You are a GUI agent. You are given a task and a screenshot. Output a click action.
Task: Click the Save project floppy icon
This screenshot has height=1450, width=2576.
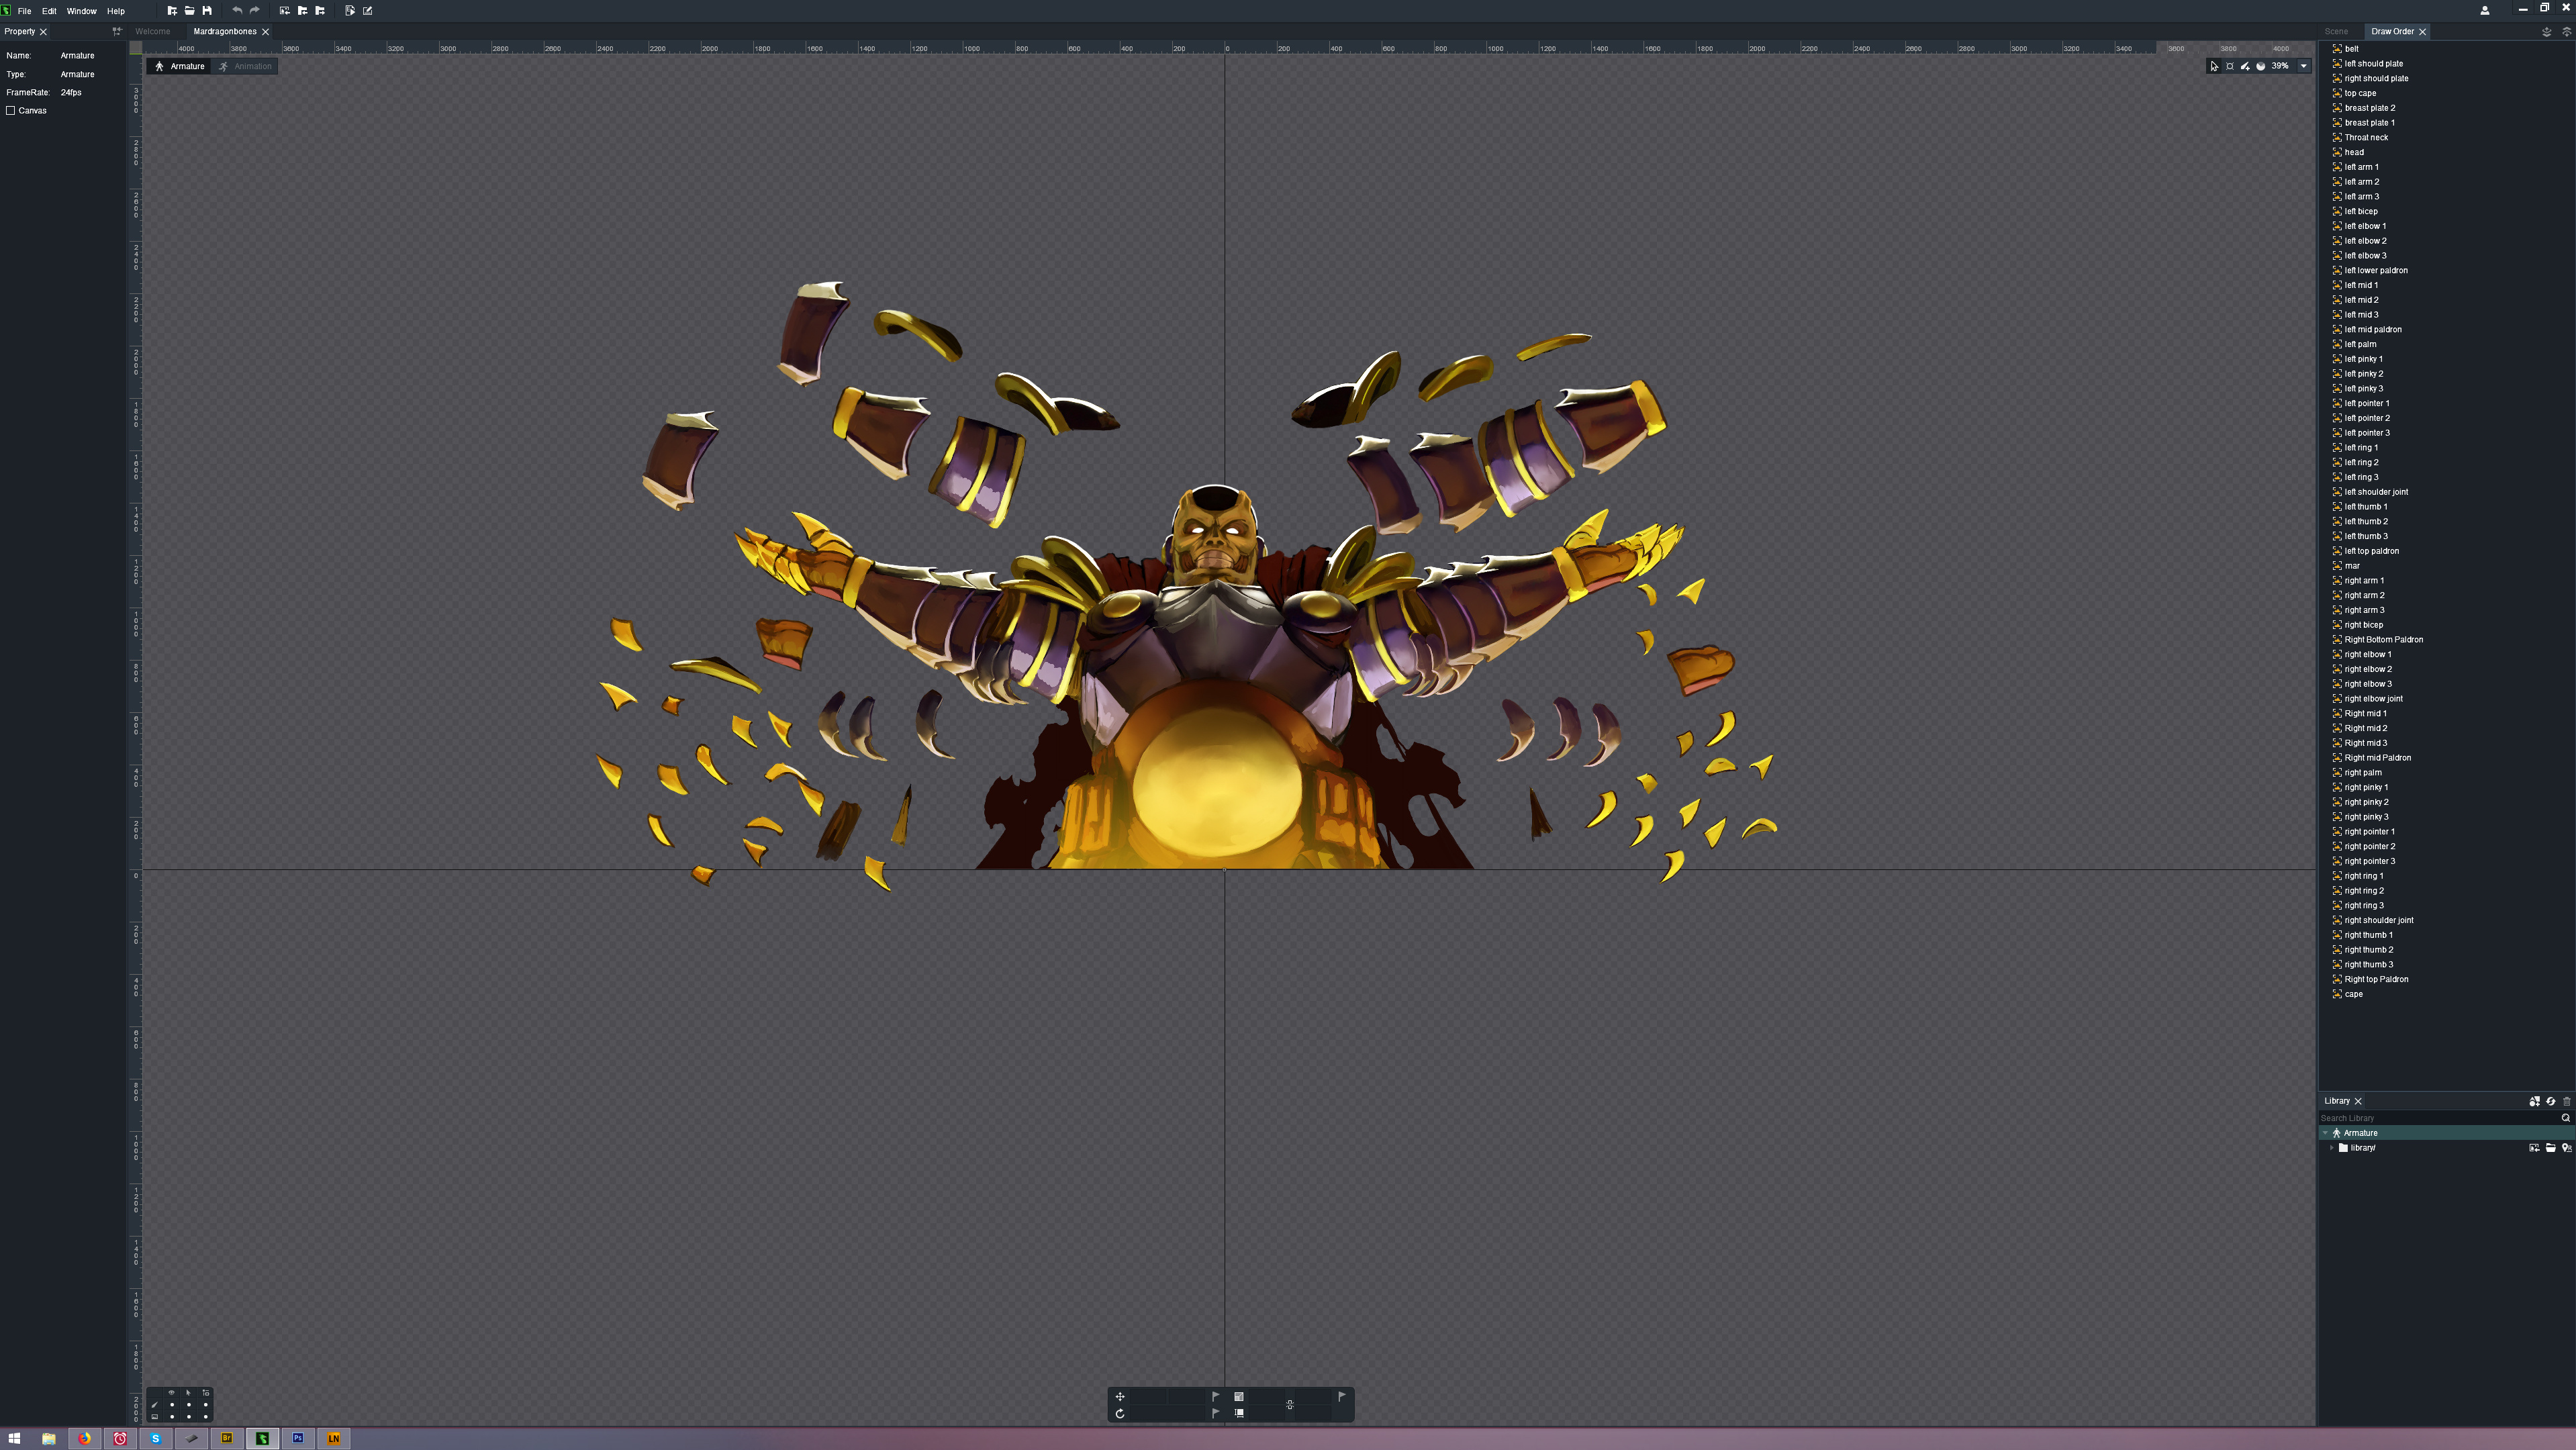point(207,11)
